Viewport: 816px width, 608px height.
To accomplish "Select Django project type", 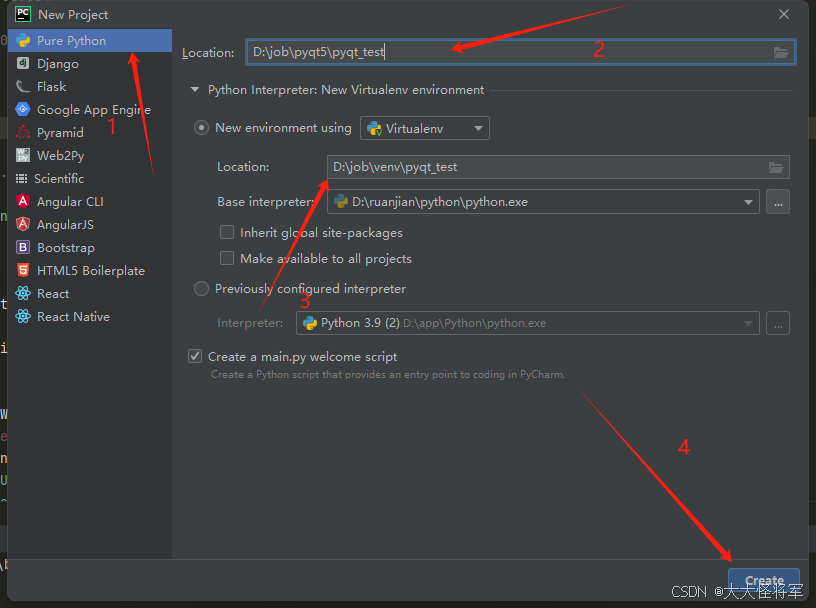I will 90,63.
